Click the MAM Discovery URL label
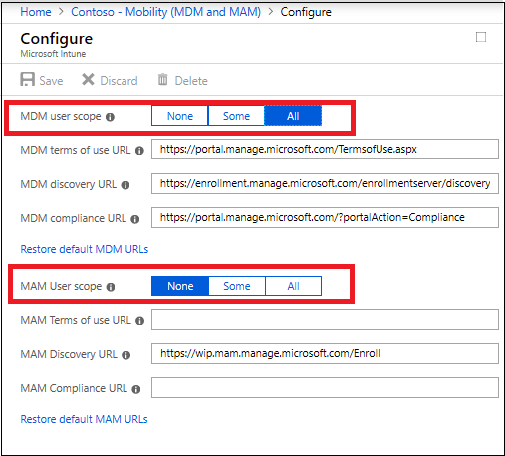505x456 pixels. 69,354
